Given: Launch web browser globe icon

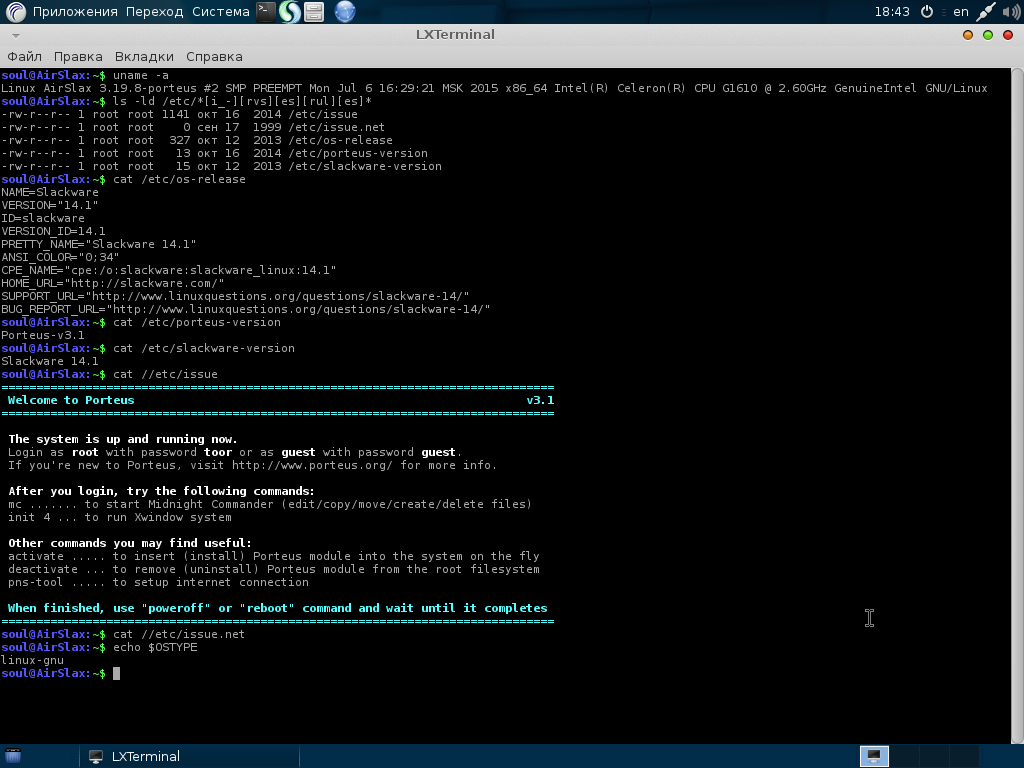Looking at the screenshot, I should [x=345, y=11].
